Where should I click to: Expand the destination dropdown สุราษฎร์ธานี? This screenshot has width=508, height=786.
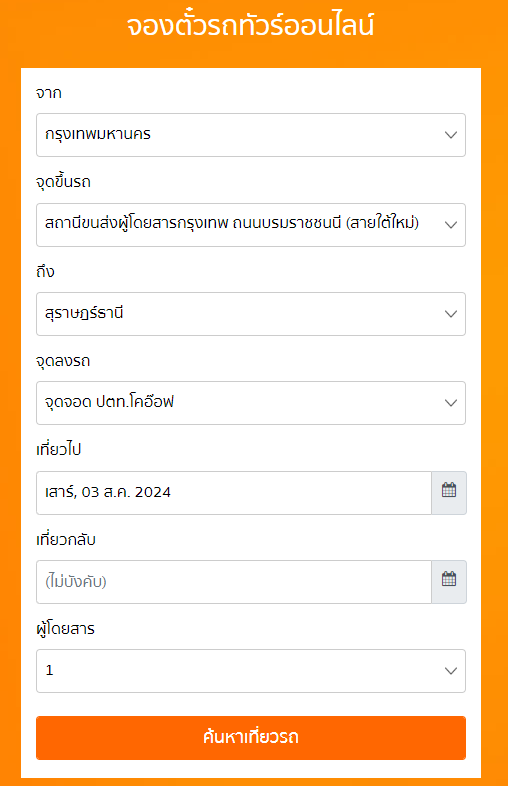click(x=251, y=314)
